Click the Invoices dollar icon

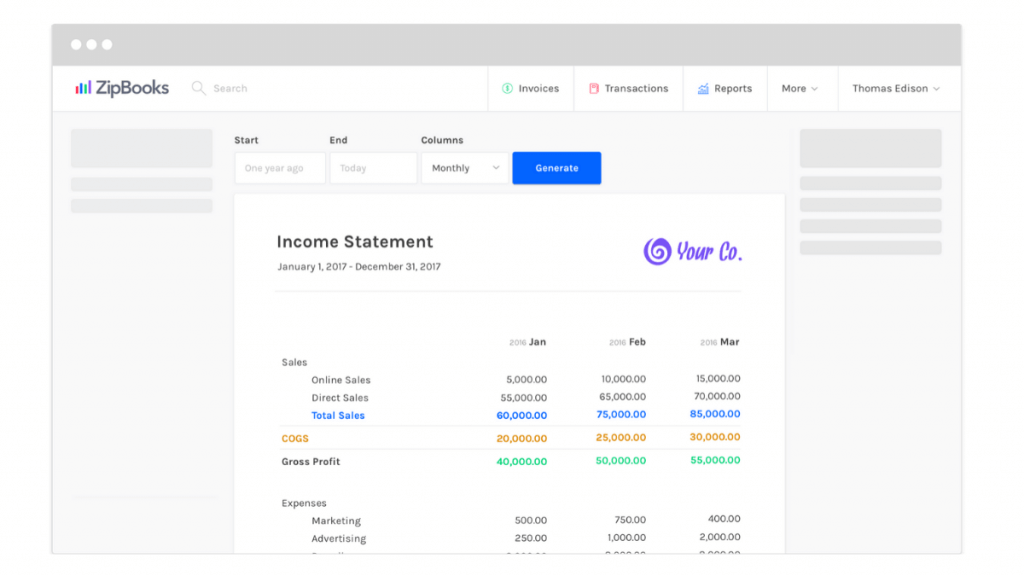(x=507, y=88)
